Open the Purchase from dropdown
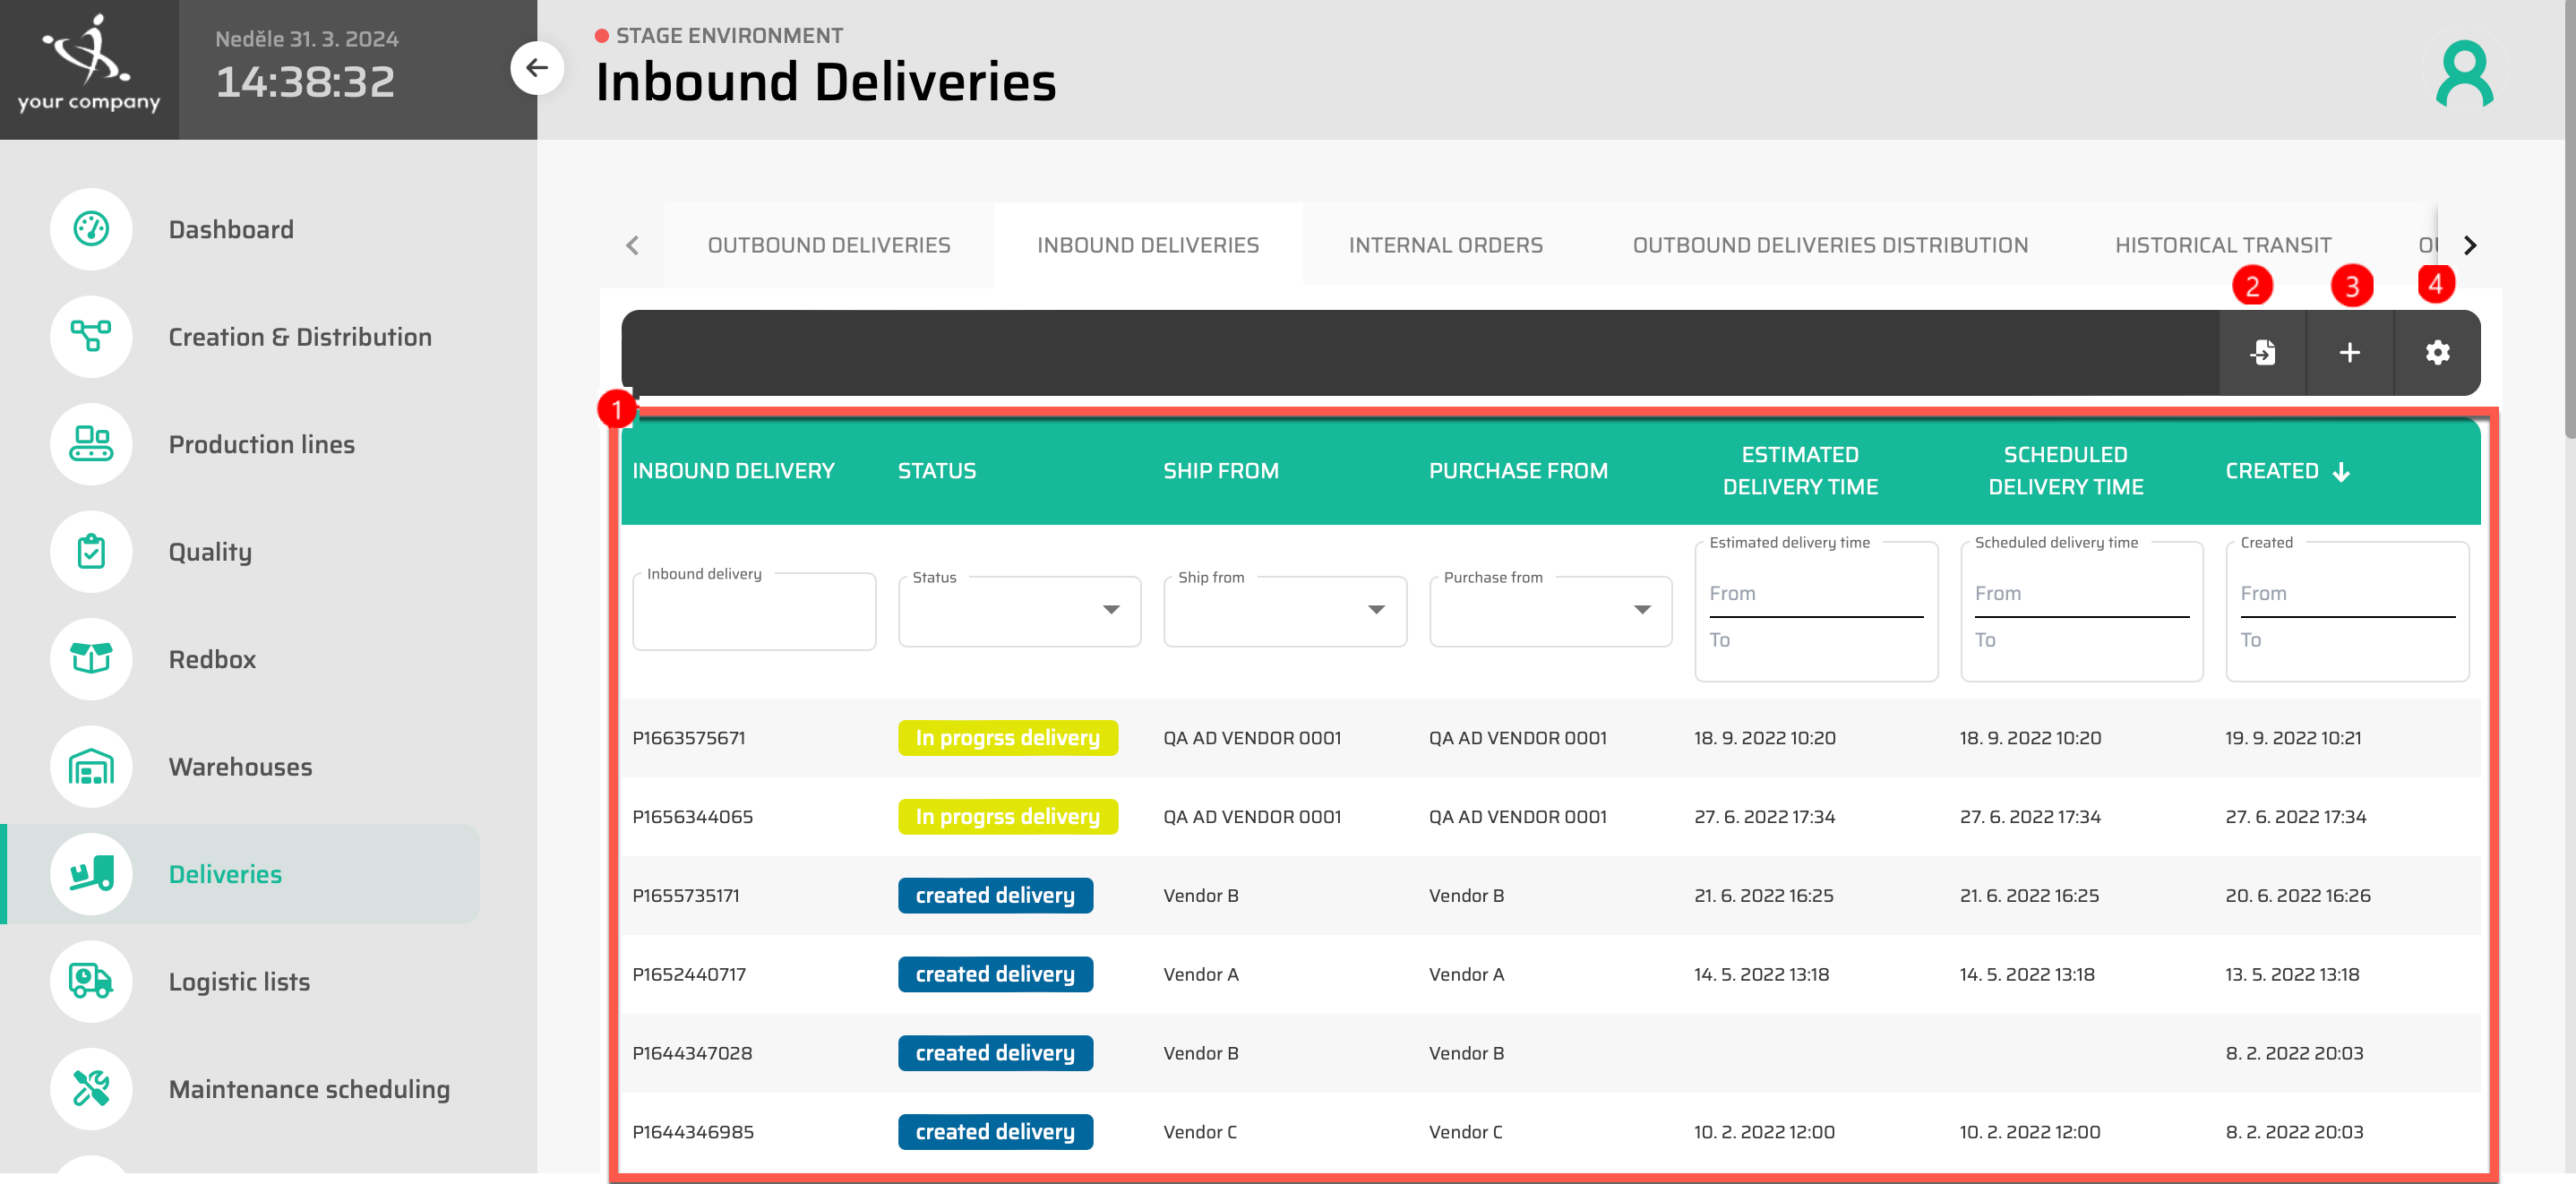 click(x=1641, y=611)
